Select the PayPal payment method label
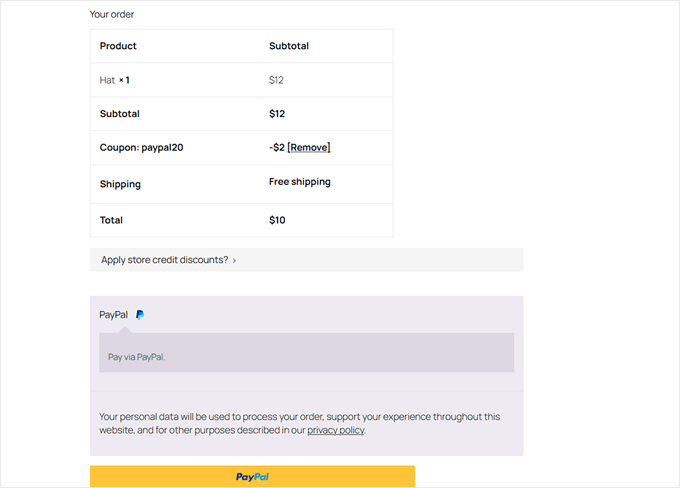 114,314
